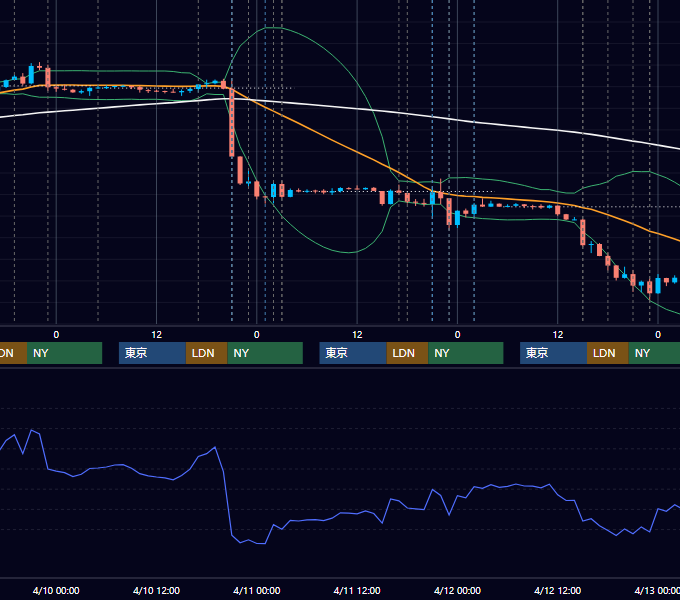This screenshot has height=600, width=680.
Task: Click the 4/11 12:00 date label
Action: 357,590
